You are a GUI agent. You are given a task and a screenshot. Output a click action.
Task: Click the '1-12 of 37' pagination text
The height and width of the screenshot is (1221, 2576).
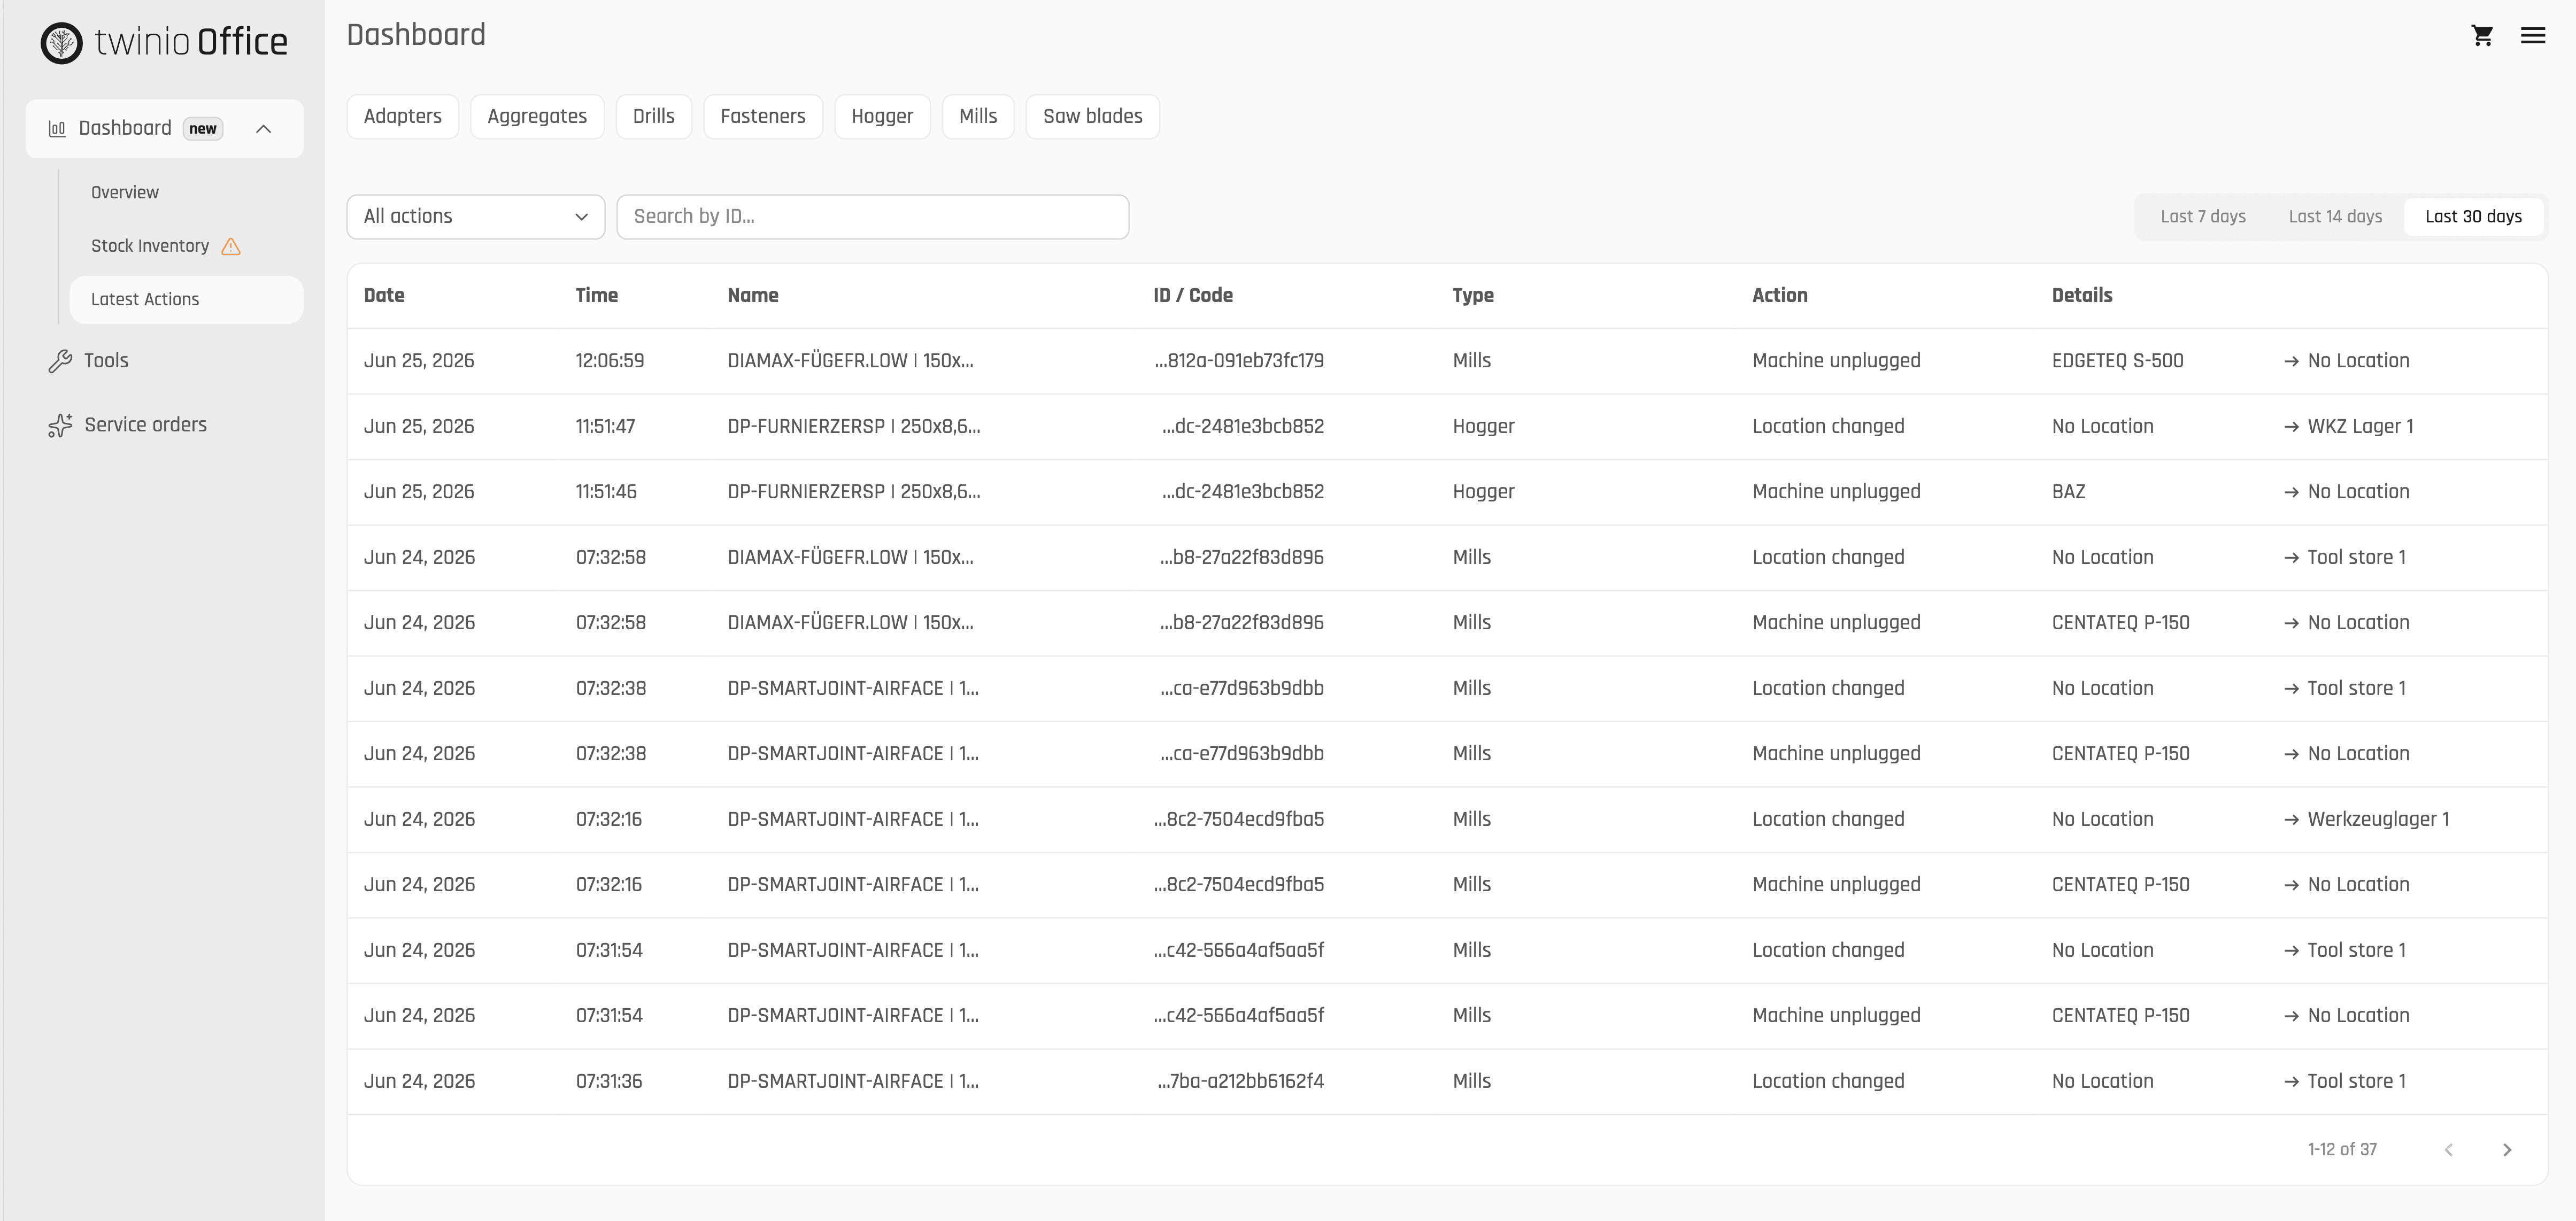click(2342, 1150)
